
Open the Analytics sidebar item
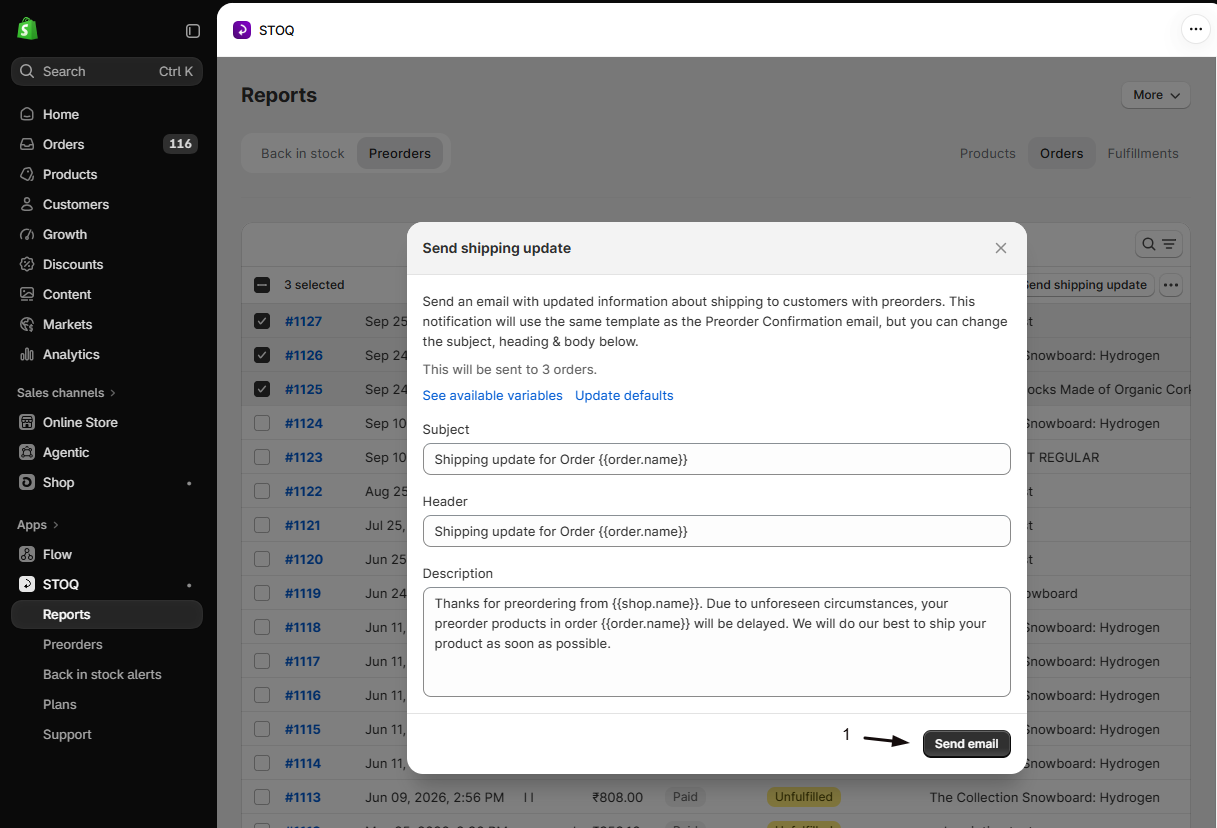107,354
